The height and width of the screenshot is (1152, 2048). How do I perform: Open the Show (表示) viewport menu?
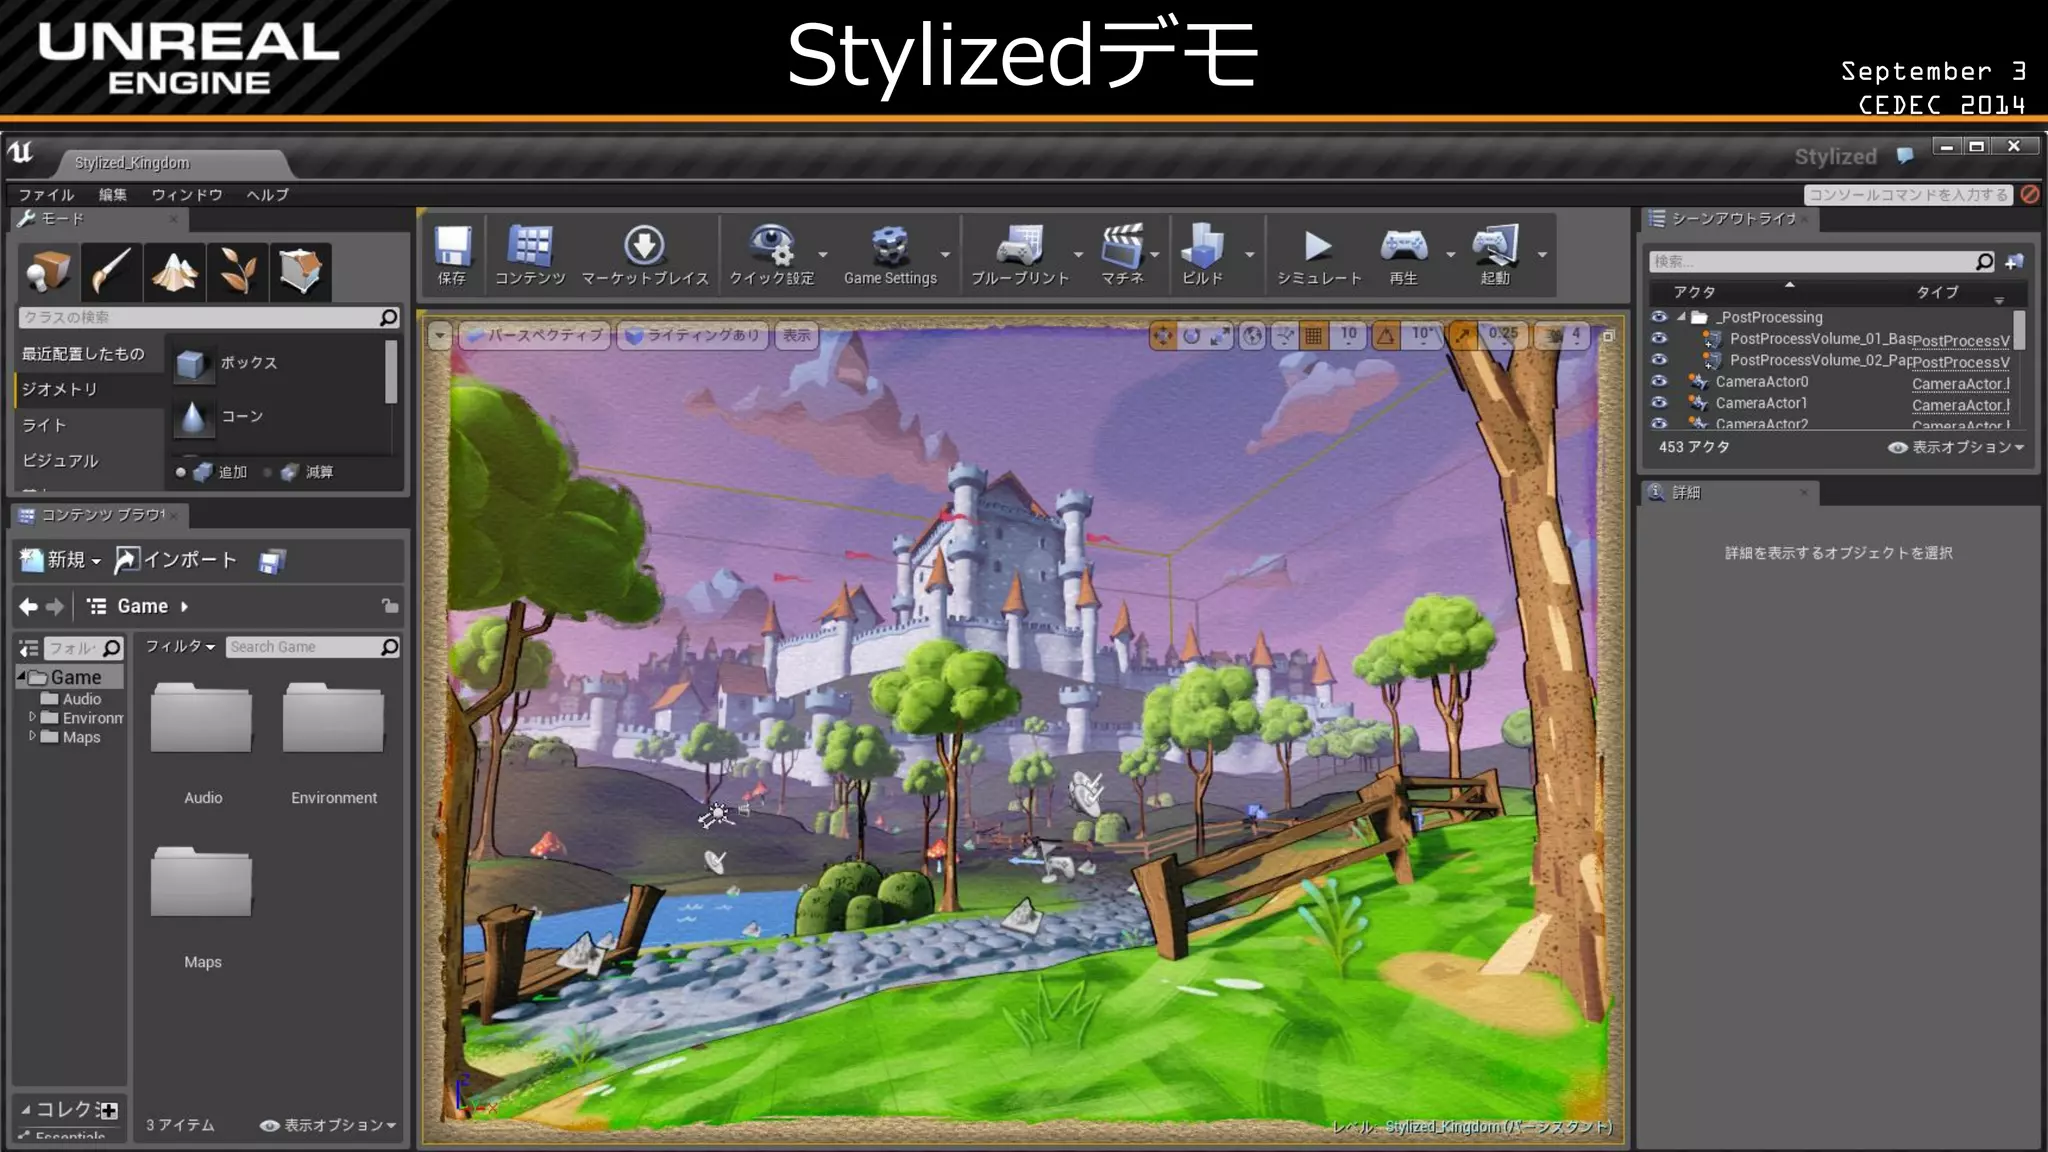click(x=796, y=336)
